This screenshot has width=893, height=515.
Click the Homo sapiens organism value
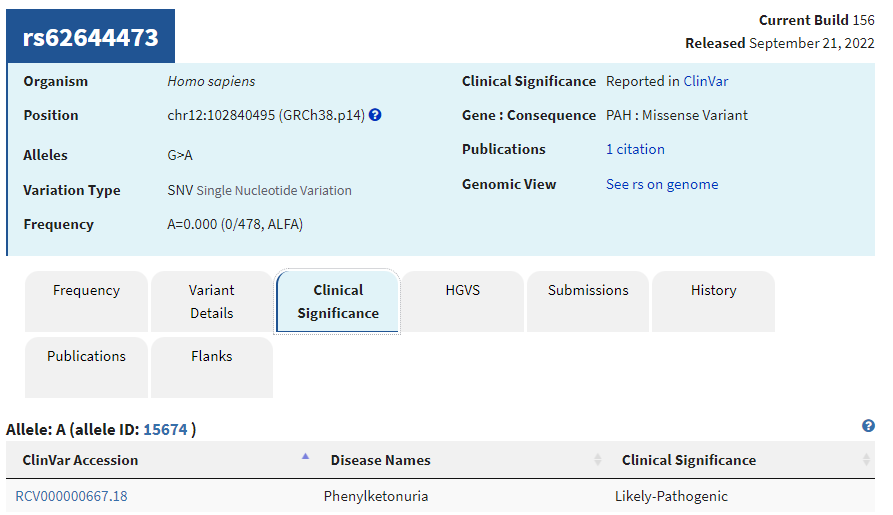click(x=211, y=81)
